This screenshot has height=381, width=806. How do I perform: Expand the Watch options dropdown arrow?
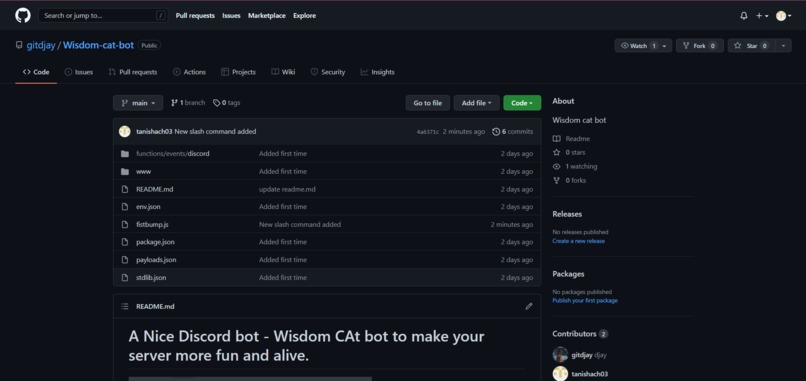click(x=665, y=46)
